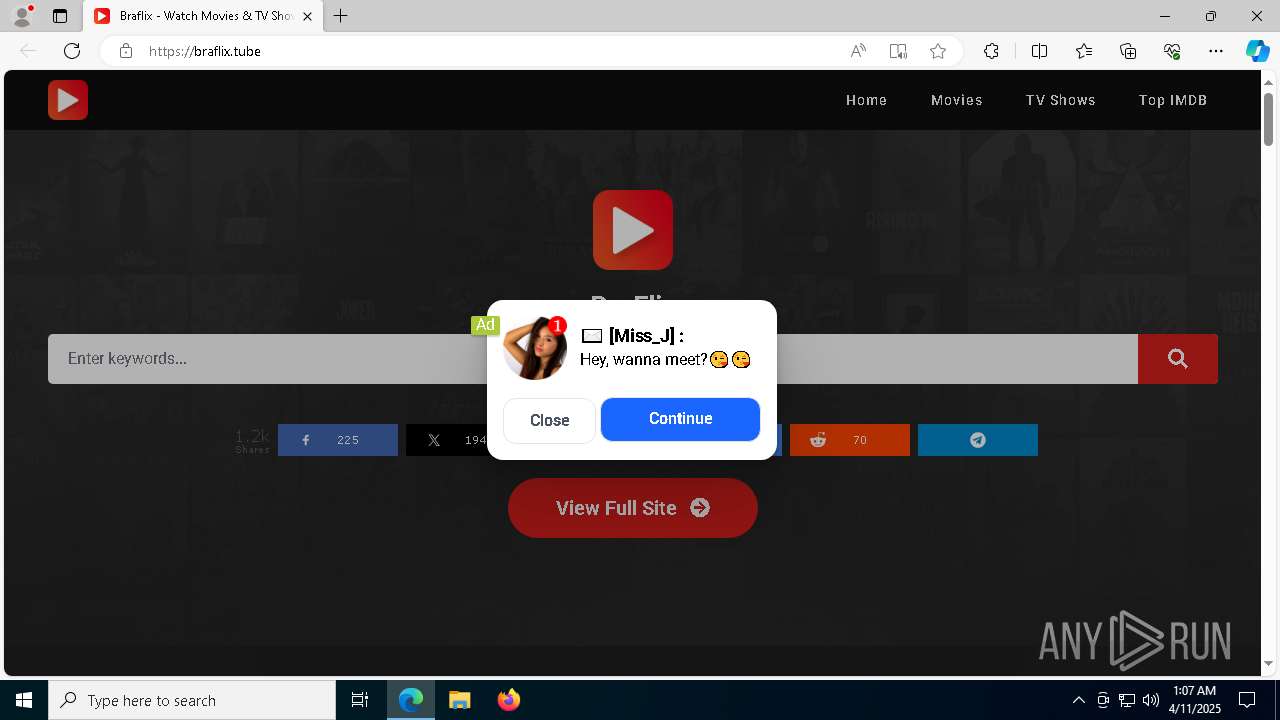Dismiss the ad with the Close button
The height and width of the screenshot is (720, 1280).
point(549,420)
